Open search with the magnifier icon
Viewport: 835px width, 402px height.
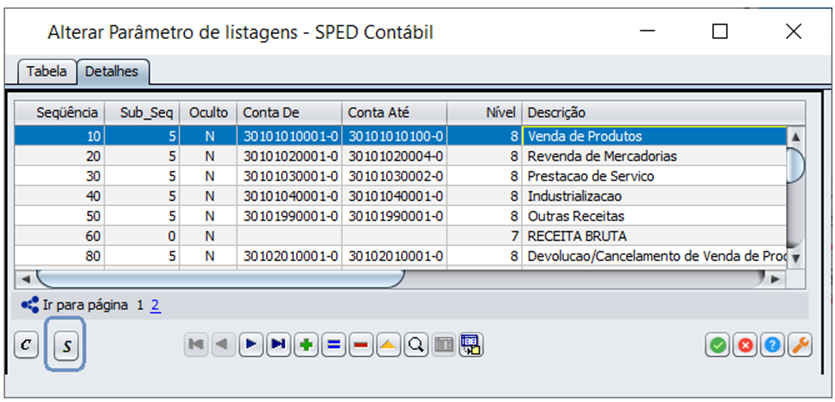(x=415, y=345)
